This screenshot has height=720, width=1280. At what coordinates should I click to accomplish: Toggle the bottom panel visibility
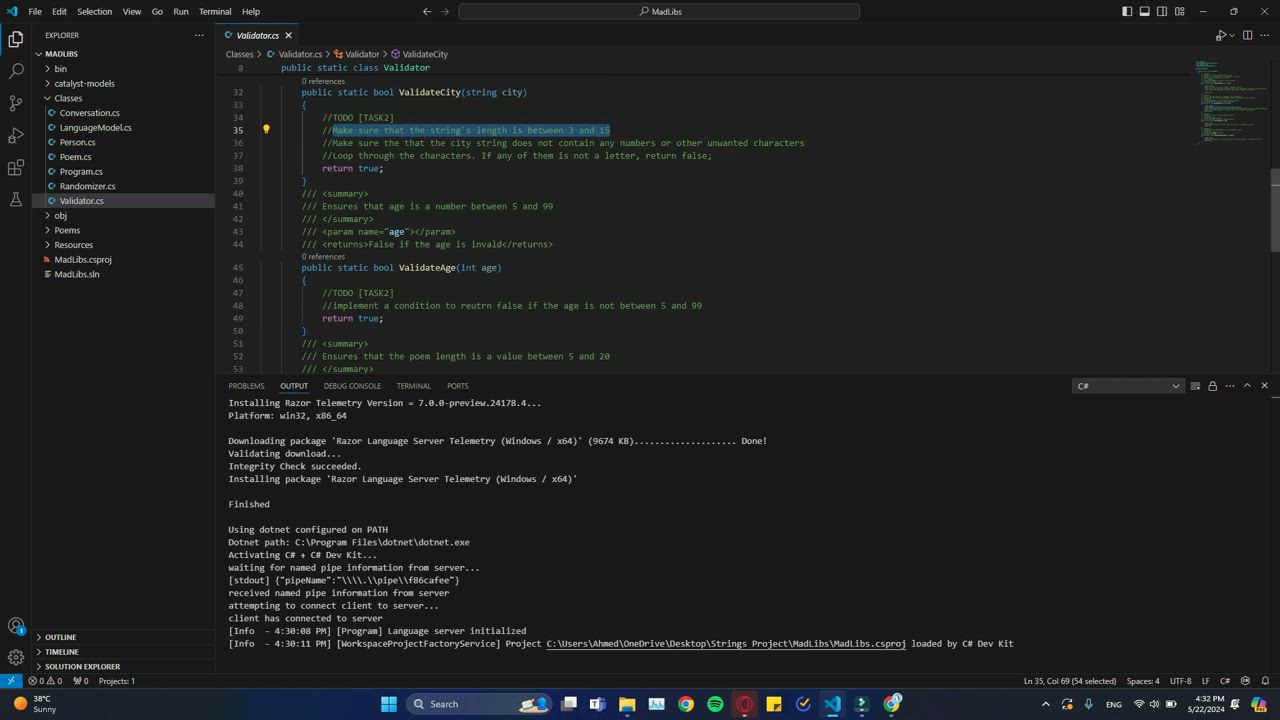pos(1145,12)
